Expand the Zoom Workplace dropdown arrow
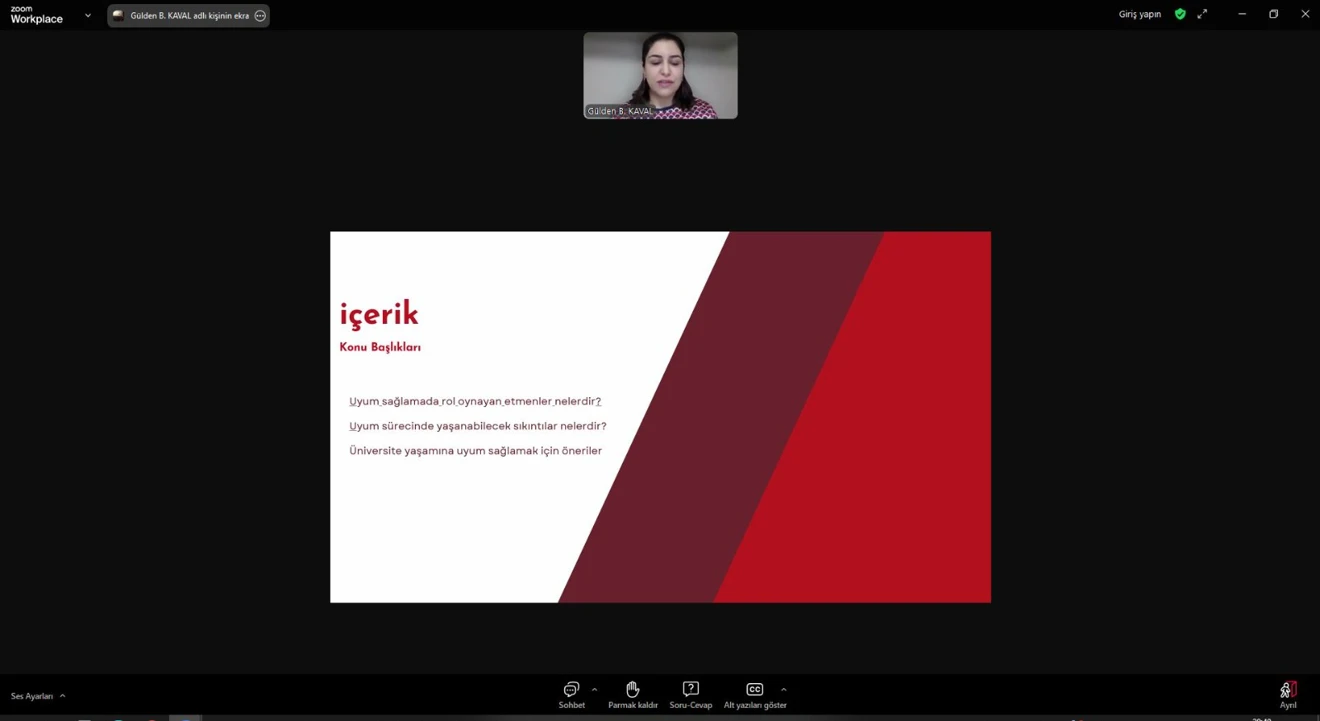This screenshot has width=1320, height=721. point(88,15)
